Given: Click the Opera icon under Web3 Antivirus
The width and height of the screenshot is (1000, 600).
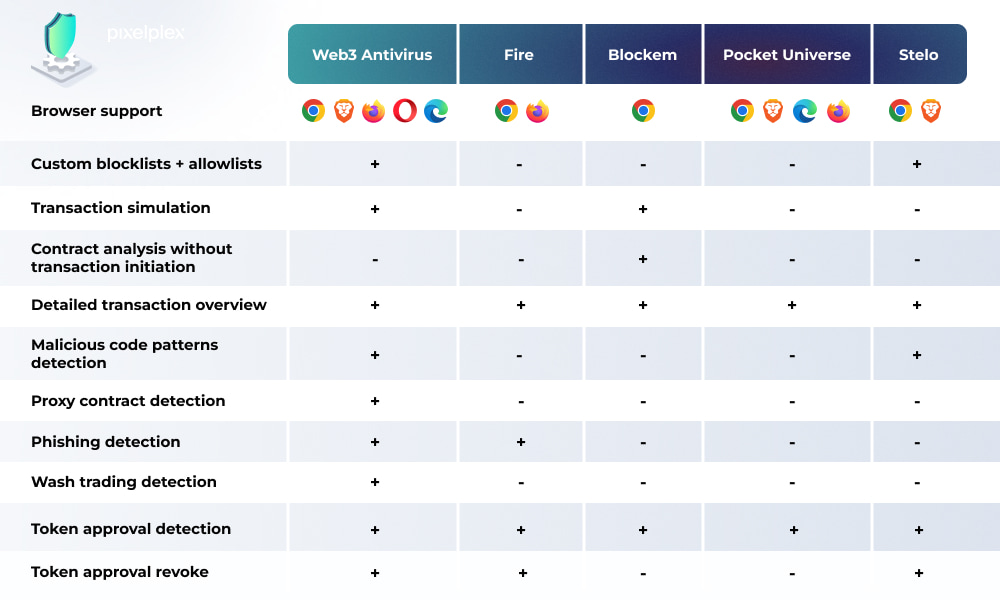Looking at the screenshot, I should pyautogui.click(x=404, y=111).
